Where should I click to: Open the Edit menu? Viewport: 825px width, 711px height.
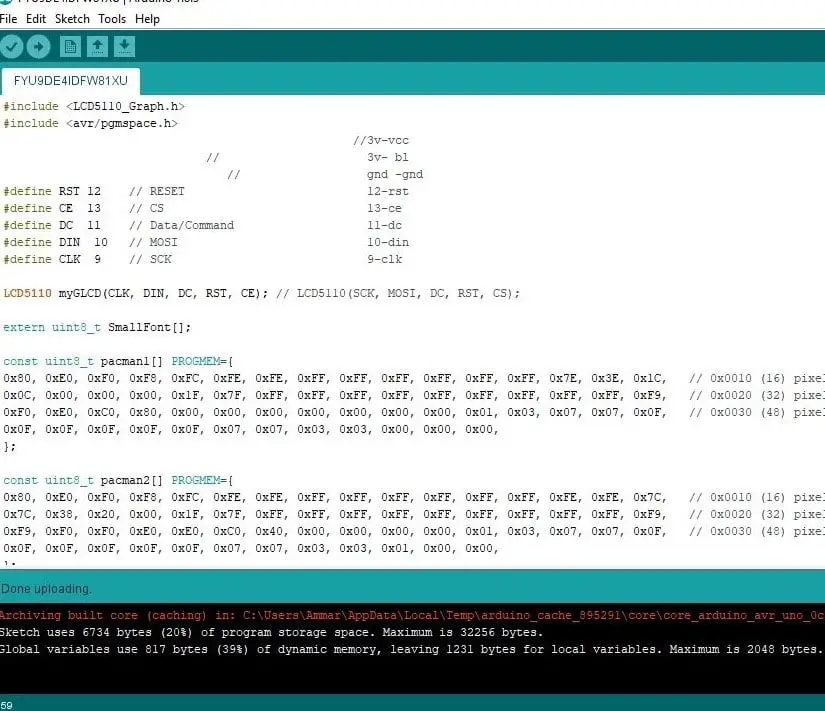pos(36,19)
